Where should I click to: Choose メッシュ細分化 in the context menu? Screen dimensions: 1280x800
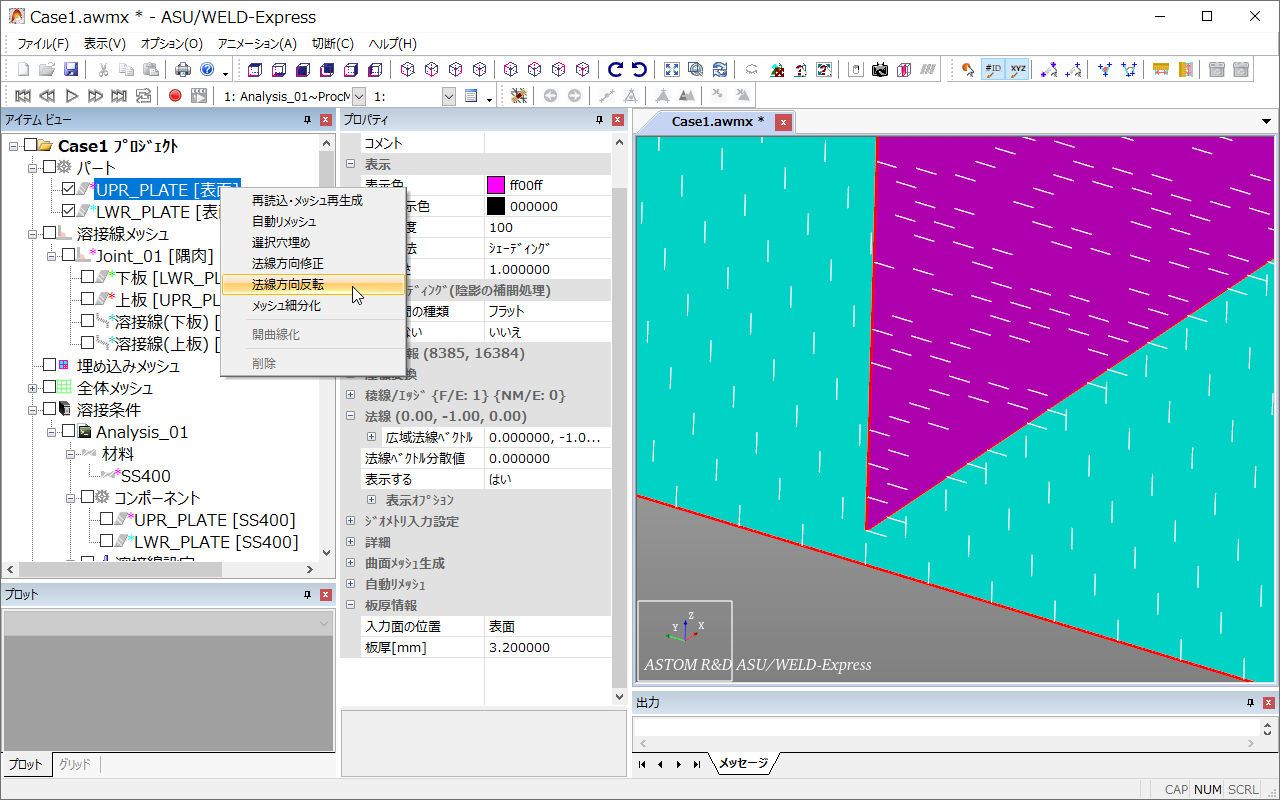[286, 306]
